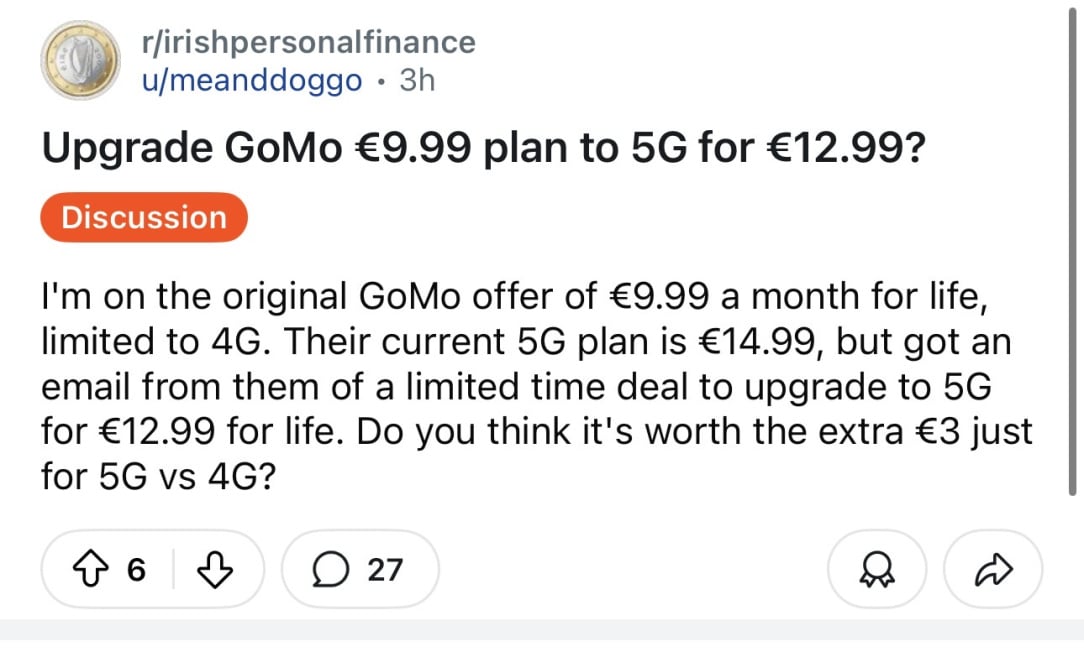The image size is (1084, 652).
Task: Click the gray divider strip below the post
Action: click(540, 630)
